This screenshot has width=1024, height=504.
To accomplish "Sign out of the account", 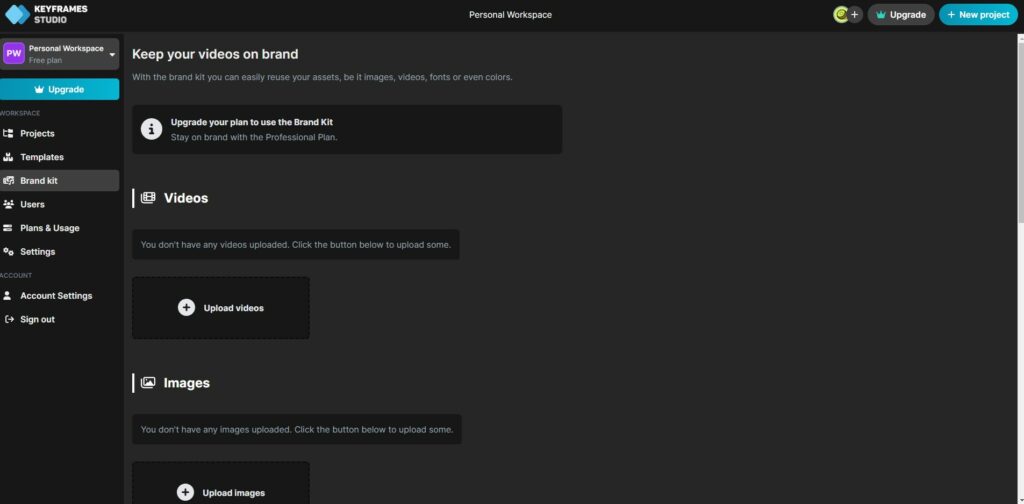I will (x=37, y=320).
